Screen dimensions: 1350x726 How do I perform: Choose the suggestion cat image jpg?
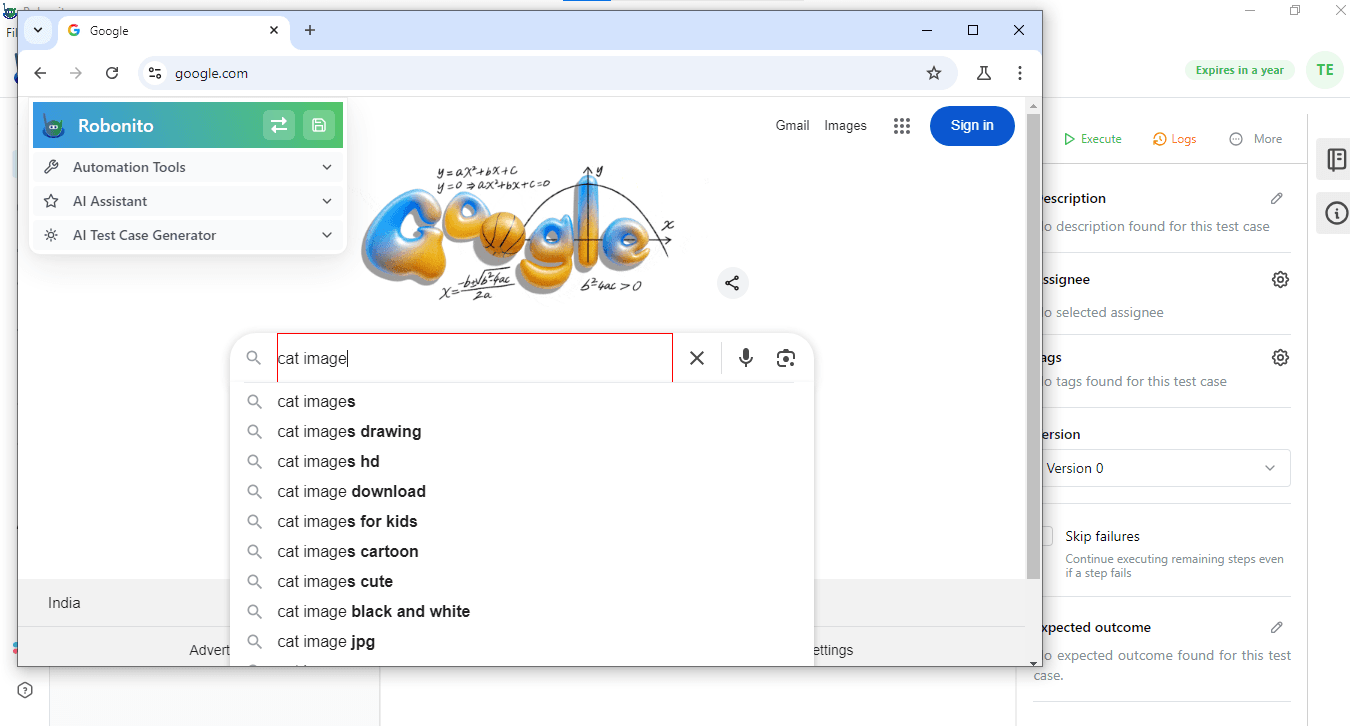point(522,642)
